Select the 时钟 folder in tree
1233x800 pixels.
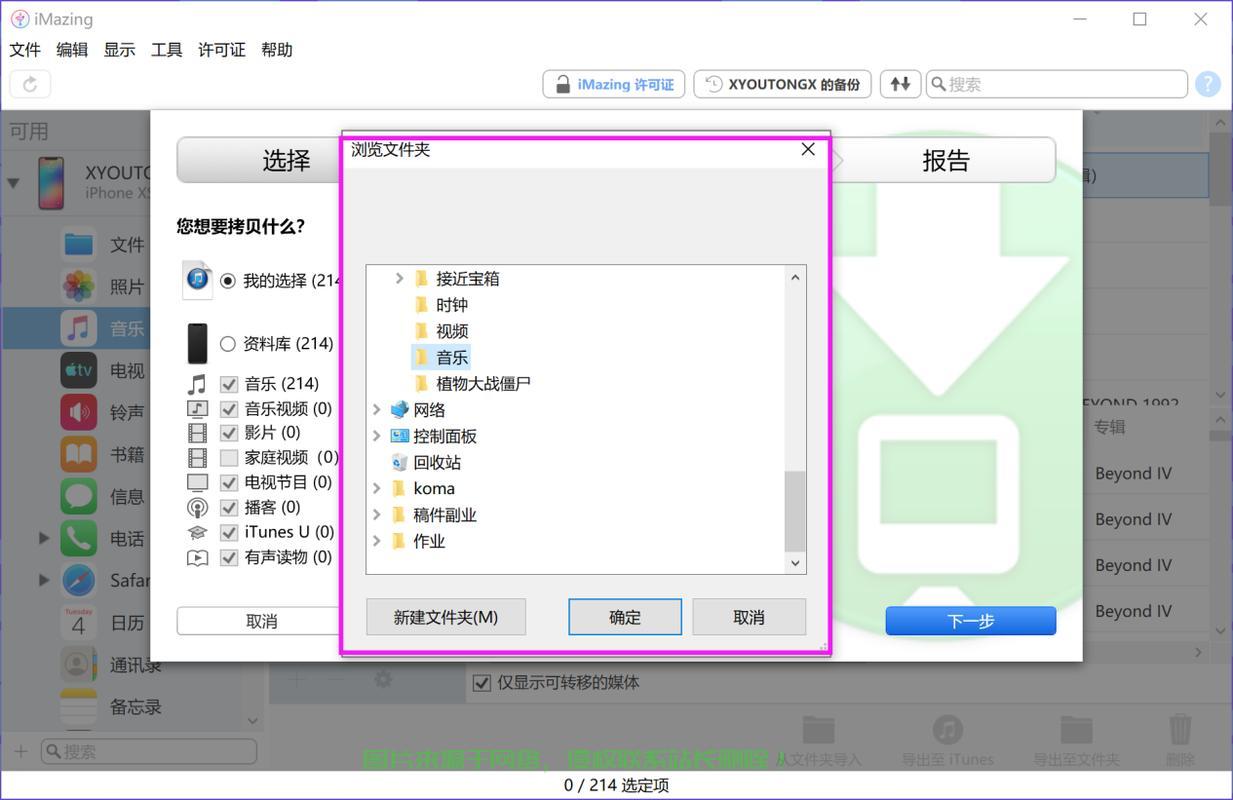[x=441, y=305]
